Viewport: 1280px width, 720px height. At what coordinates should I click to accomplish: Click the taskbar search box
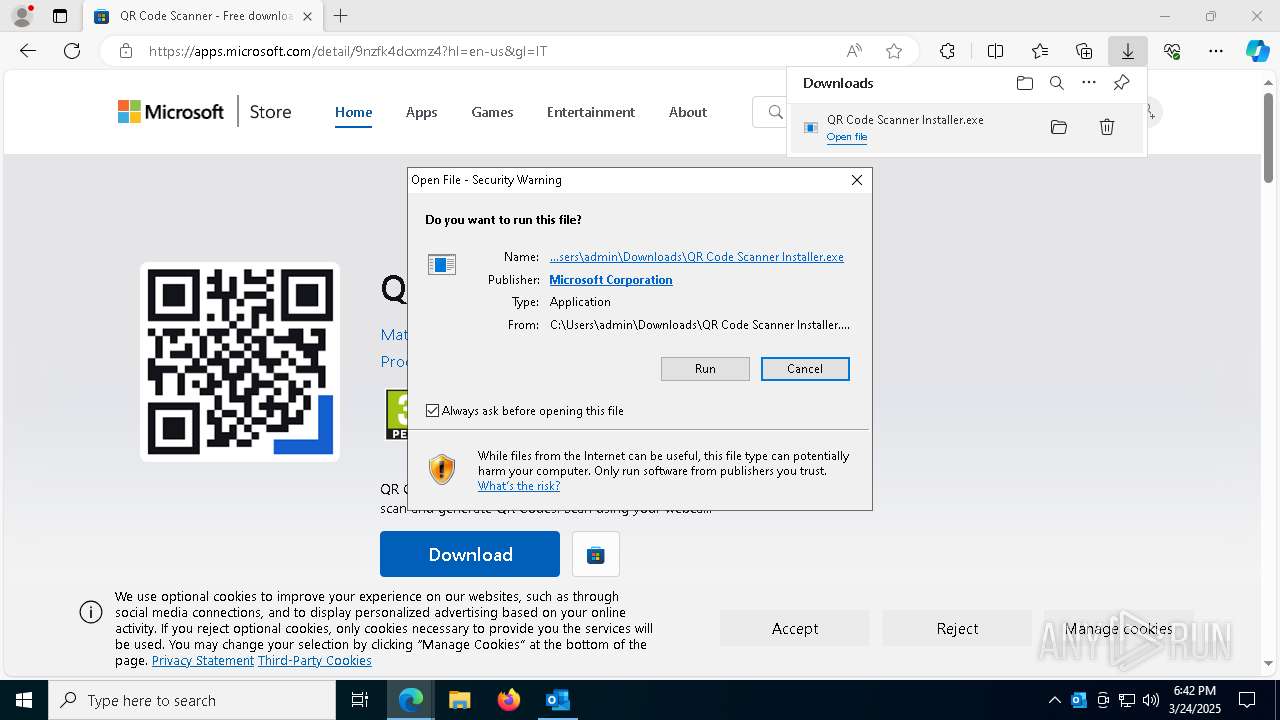click(192, 700)
